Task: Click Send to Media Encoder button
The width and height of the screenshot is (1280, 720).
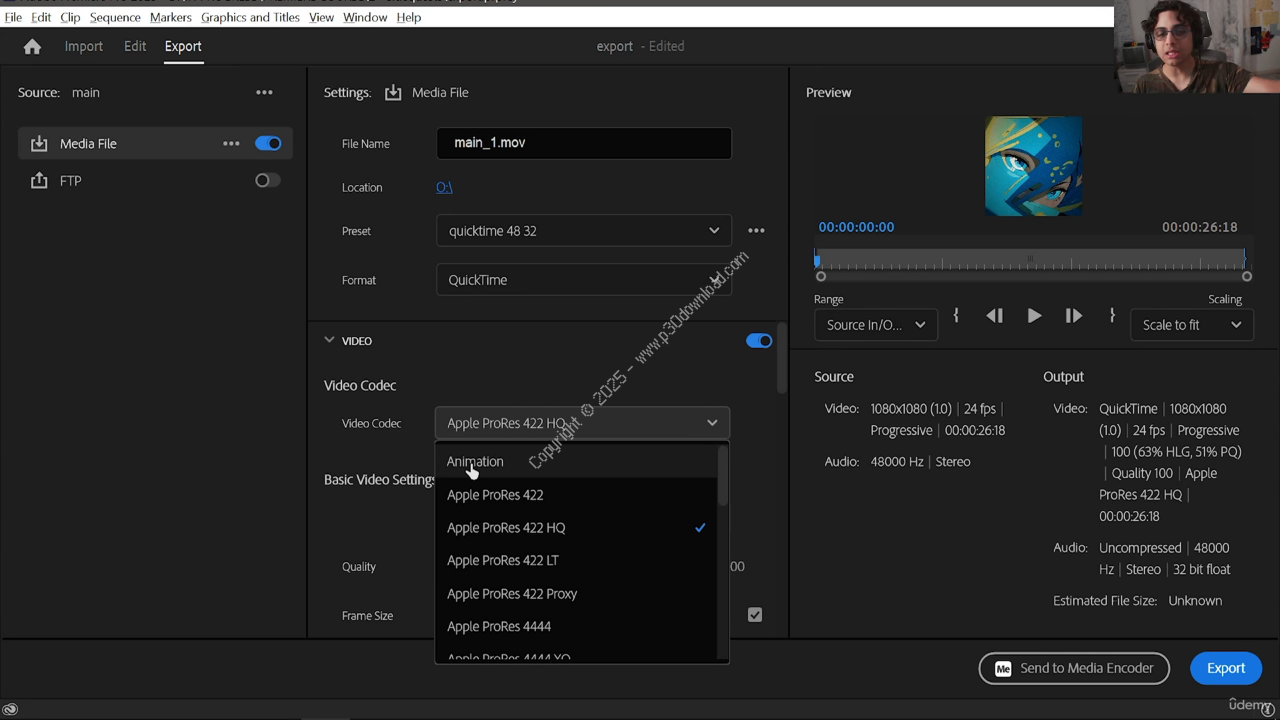Action: (1074, 668)
